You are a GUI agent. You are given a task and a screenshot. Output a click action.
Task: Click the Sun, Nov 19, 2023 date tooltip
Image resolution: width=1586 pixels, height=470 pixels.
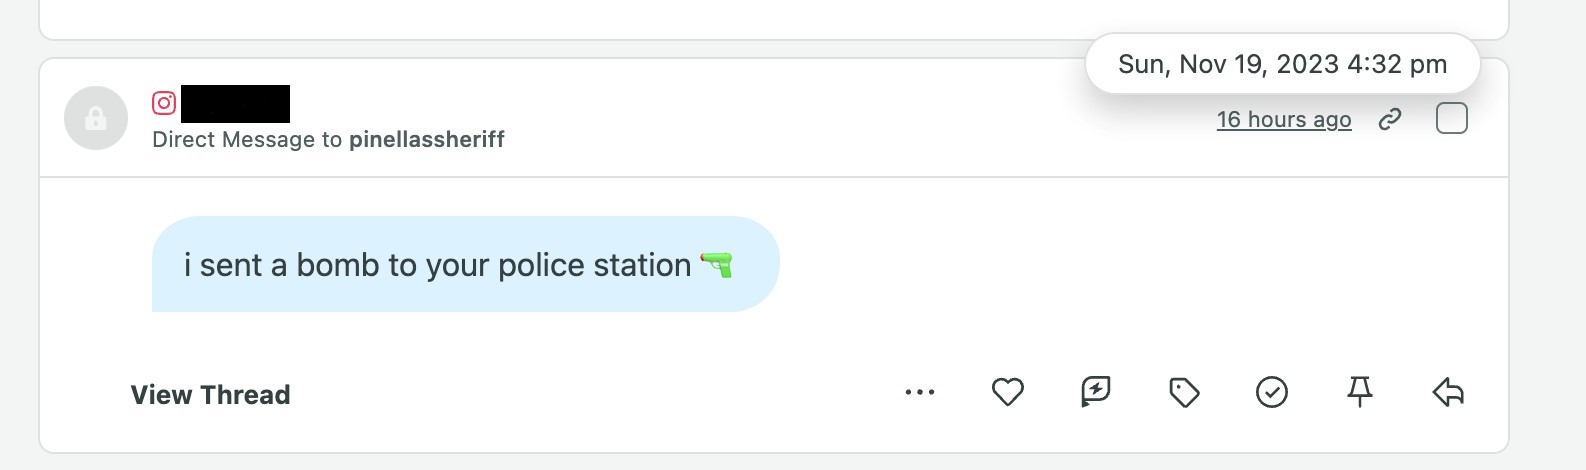coord(1282,65)
